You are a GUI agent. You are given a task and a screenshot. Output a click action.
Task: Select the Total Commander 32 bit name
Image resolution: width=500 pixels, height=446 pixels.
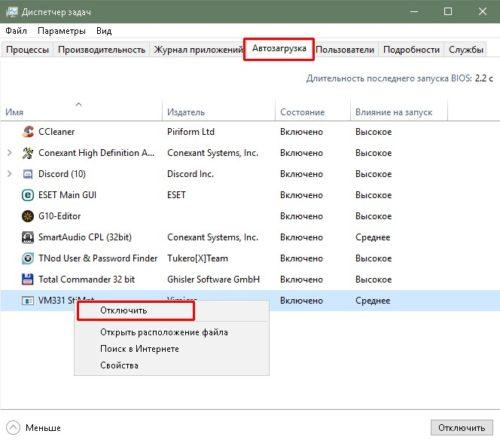click(87, 279)
